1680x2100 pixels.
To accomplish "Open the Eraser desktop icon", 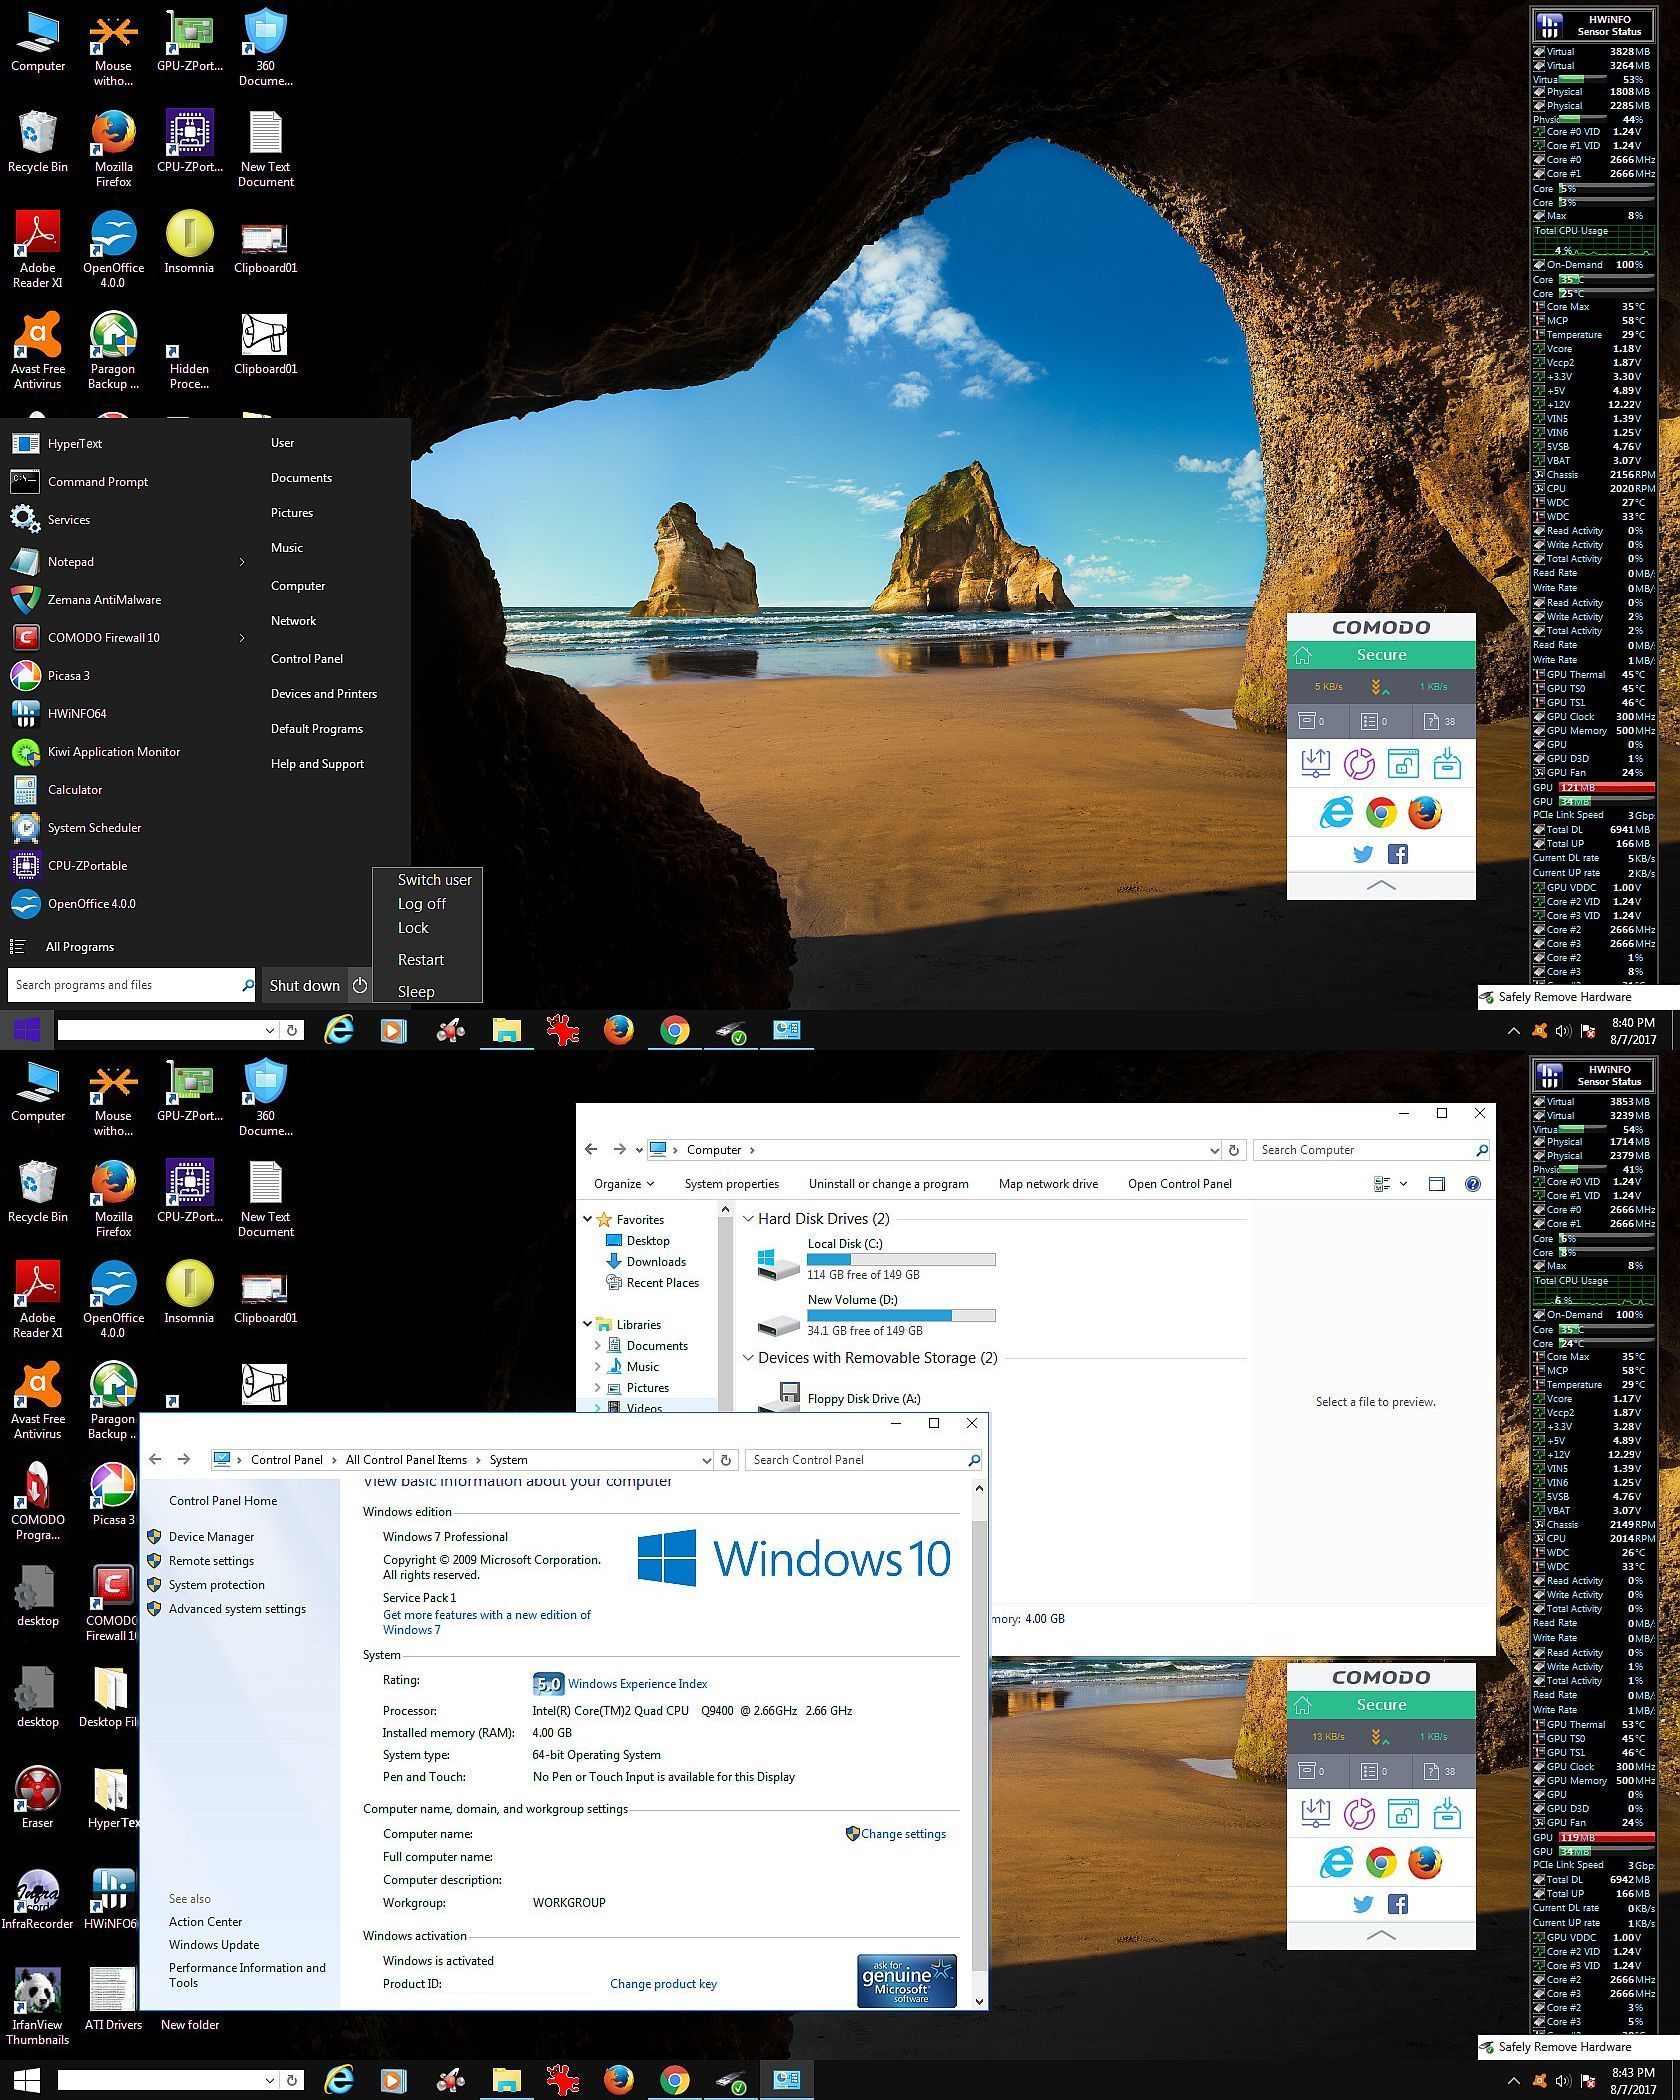I will tap(37, 1798).
